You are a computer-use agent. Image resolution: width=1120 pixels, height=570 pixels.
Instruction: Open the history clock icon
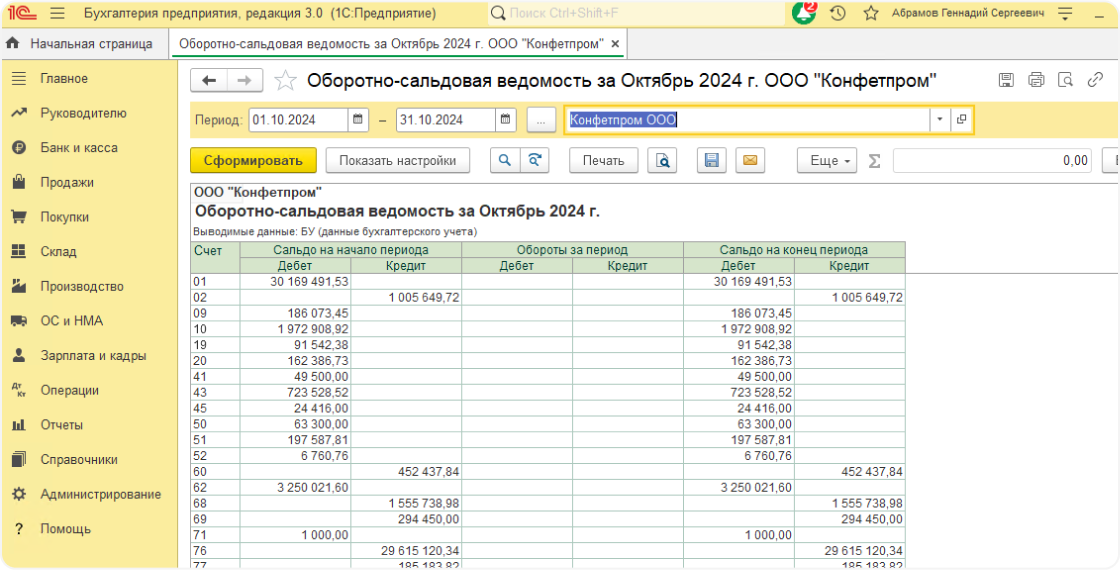click(838, 14)
